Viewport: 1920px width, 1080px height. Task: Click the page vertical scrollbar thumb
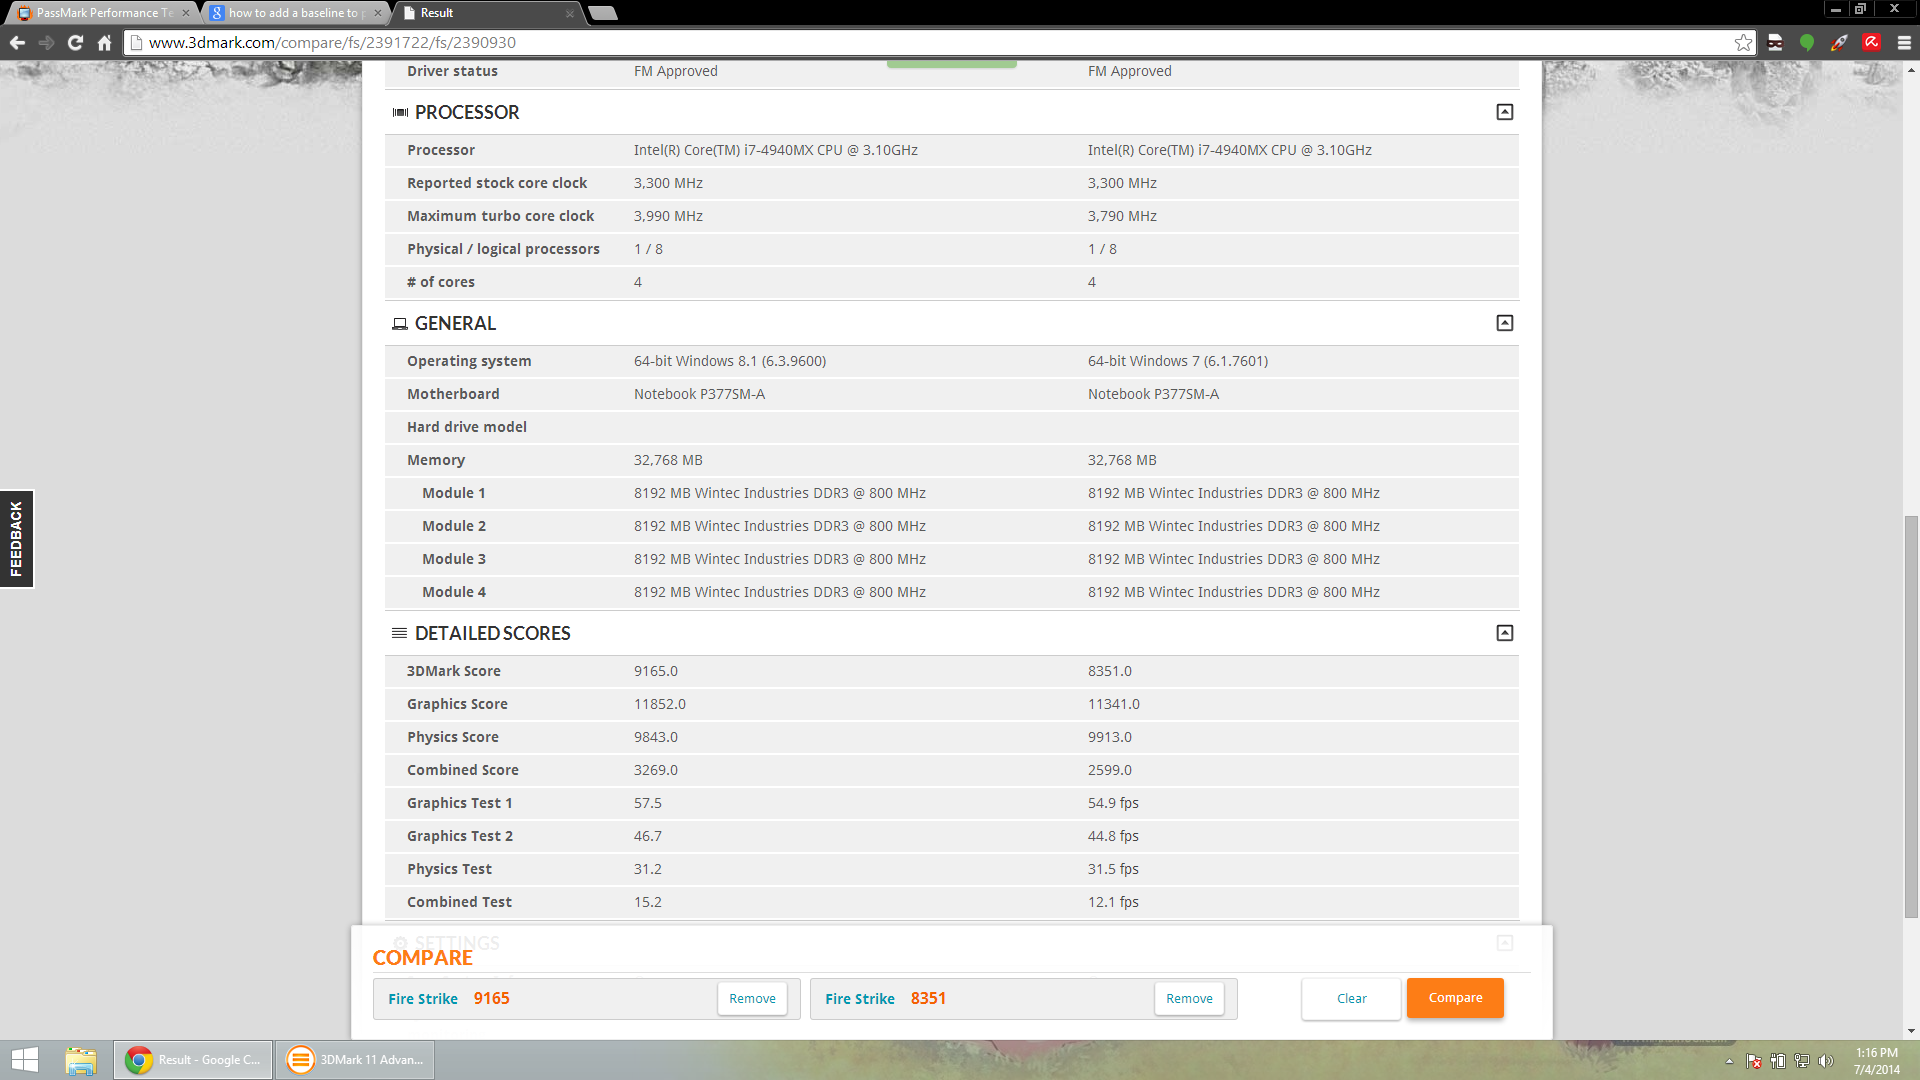[x=1911, y=716]
